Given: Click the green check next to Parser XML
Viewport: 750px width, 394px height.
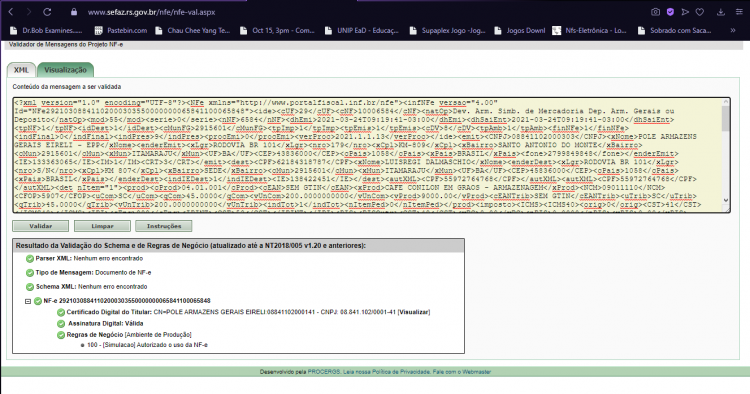Looking at the screenshot, I should 30,259.
